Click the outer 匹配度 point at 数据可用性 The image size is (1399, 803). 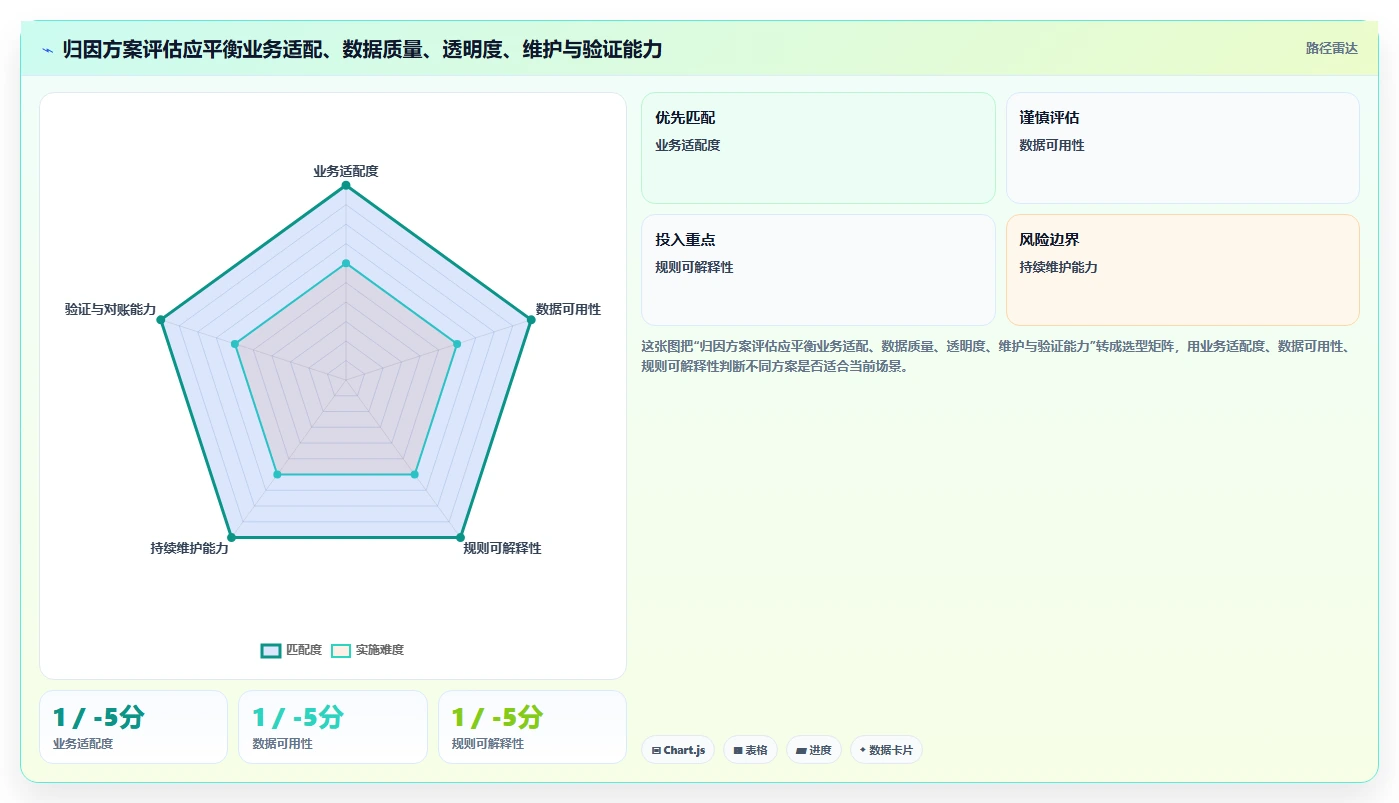(x=530, y=320)
